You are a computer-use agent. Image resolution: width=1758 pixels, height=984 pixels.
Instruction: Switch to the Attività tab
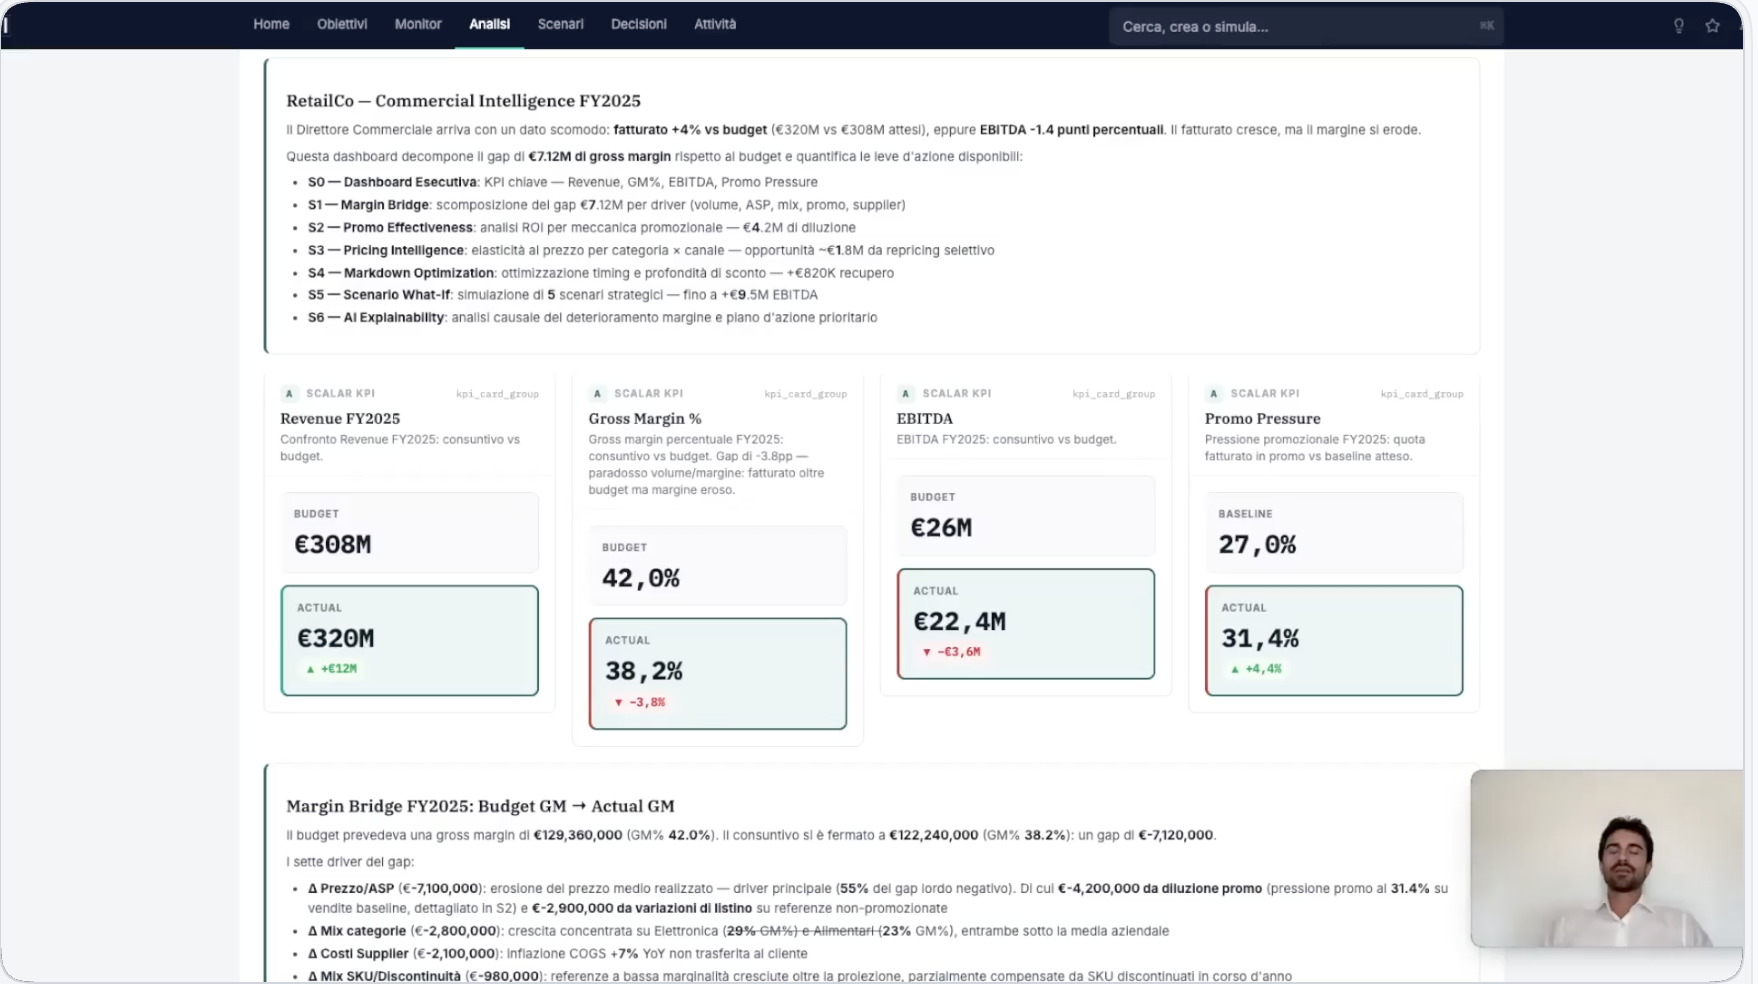point(715,24)
